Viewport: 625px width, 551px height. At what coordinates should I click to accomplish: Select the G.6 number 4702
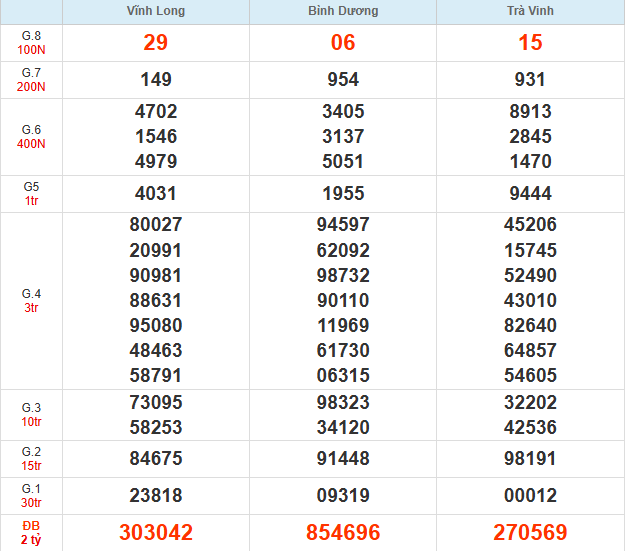[x=156, y=111]
